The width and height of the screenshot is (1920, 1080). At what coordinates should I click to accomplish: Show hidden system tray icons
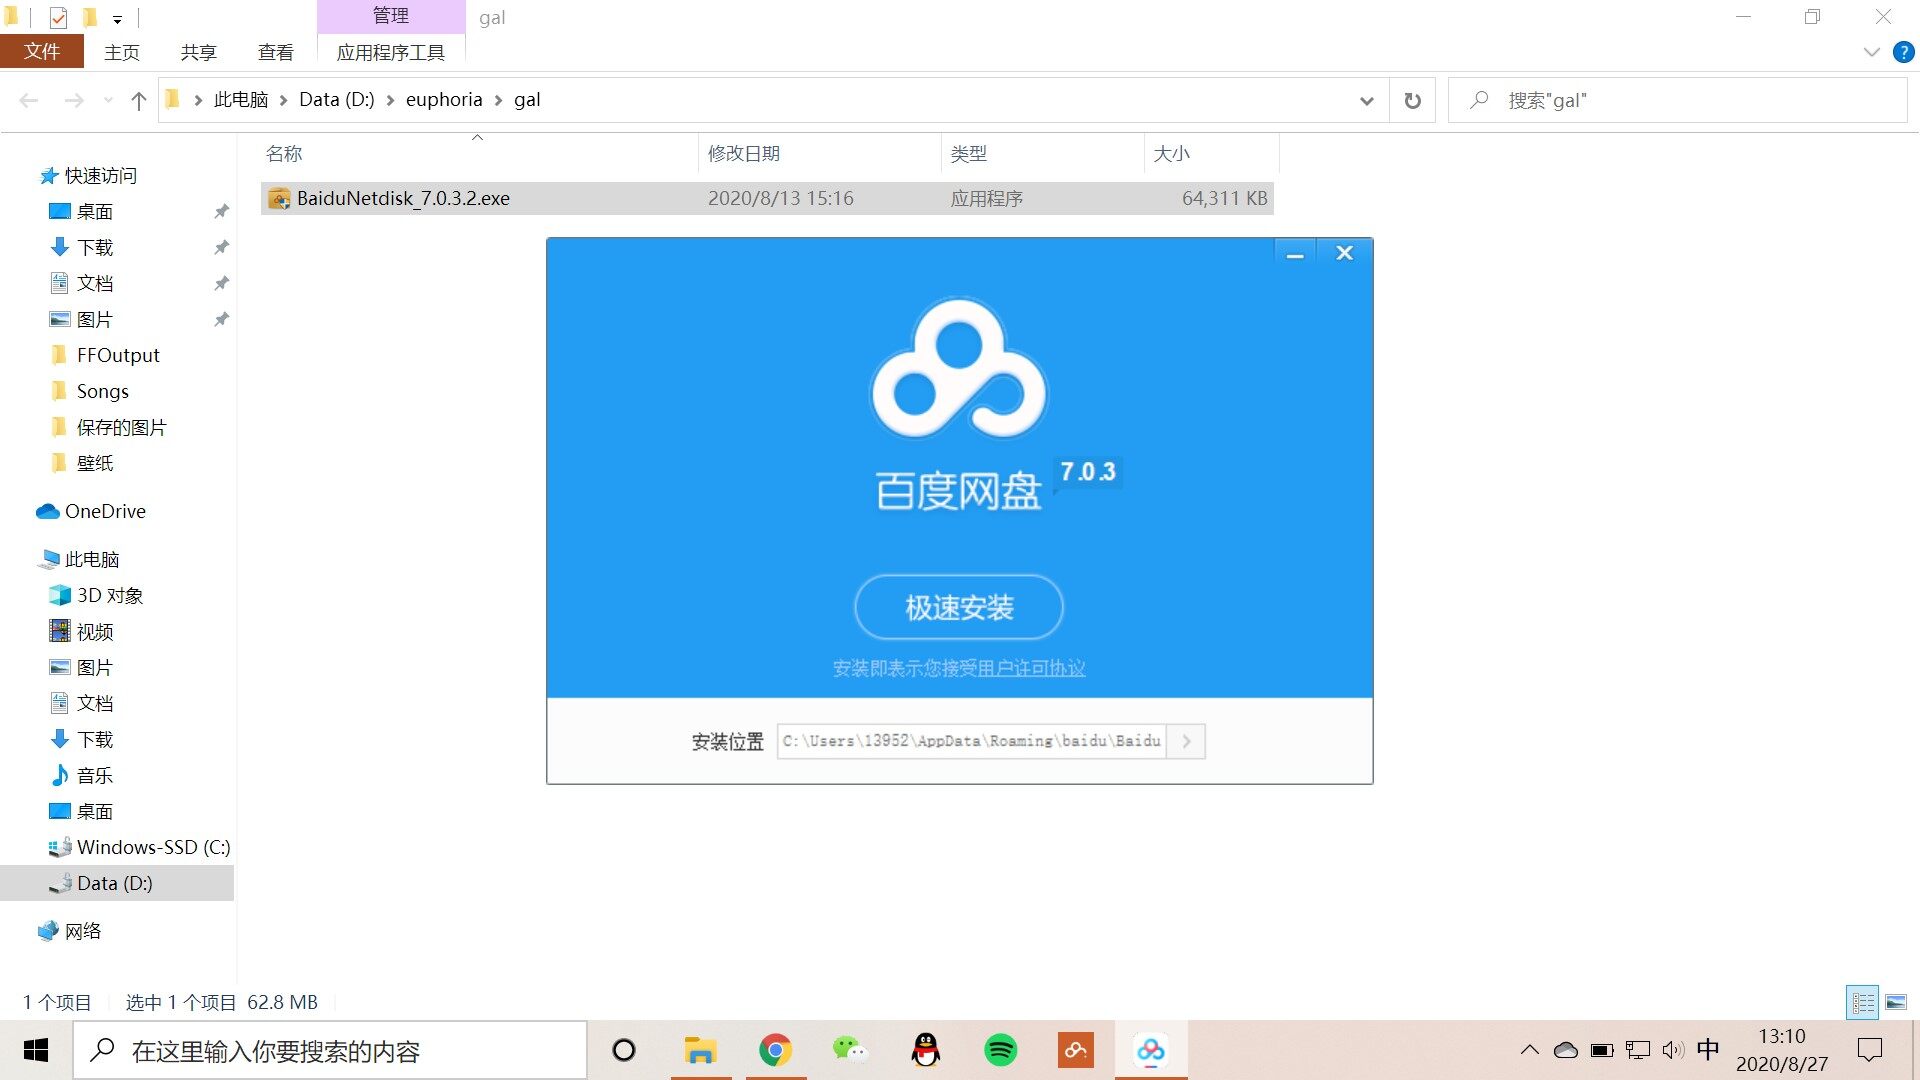pyautogui.click(x=1530, y=1050)
